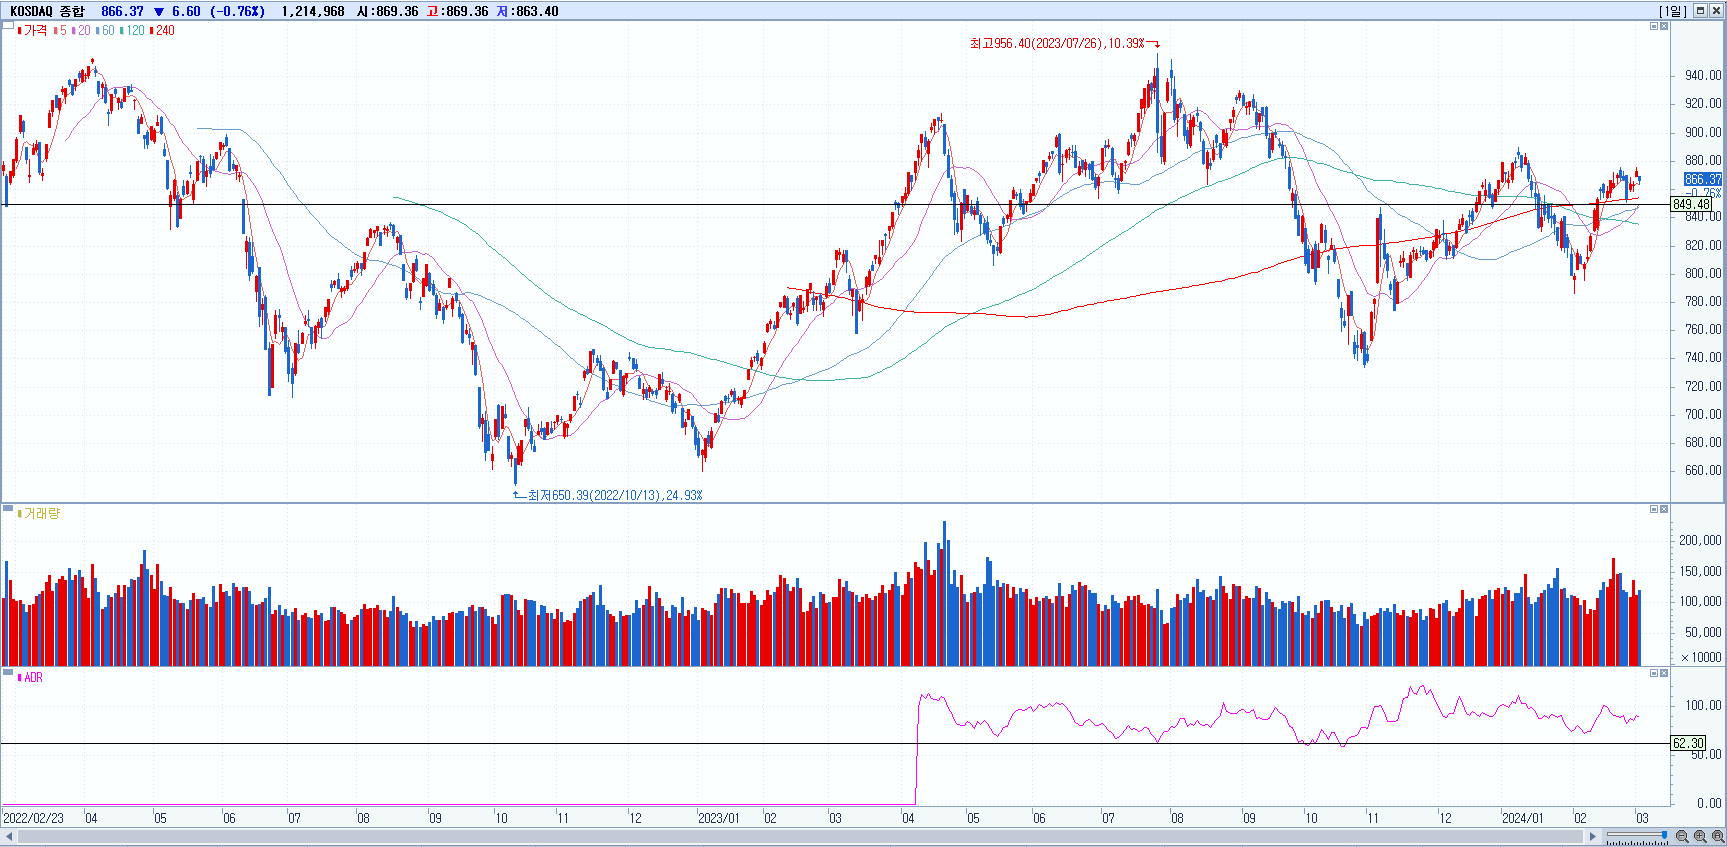Click the 2023/01 date axis label
The image size is (1727, 847).
coord(719,818)
